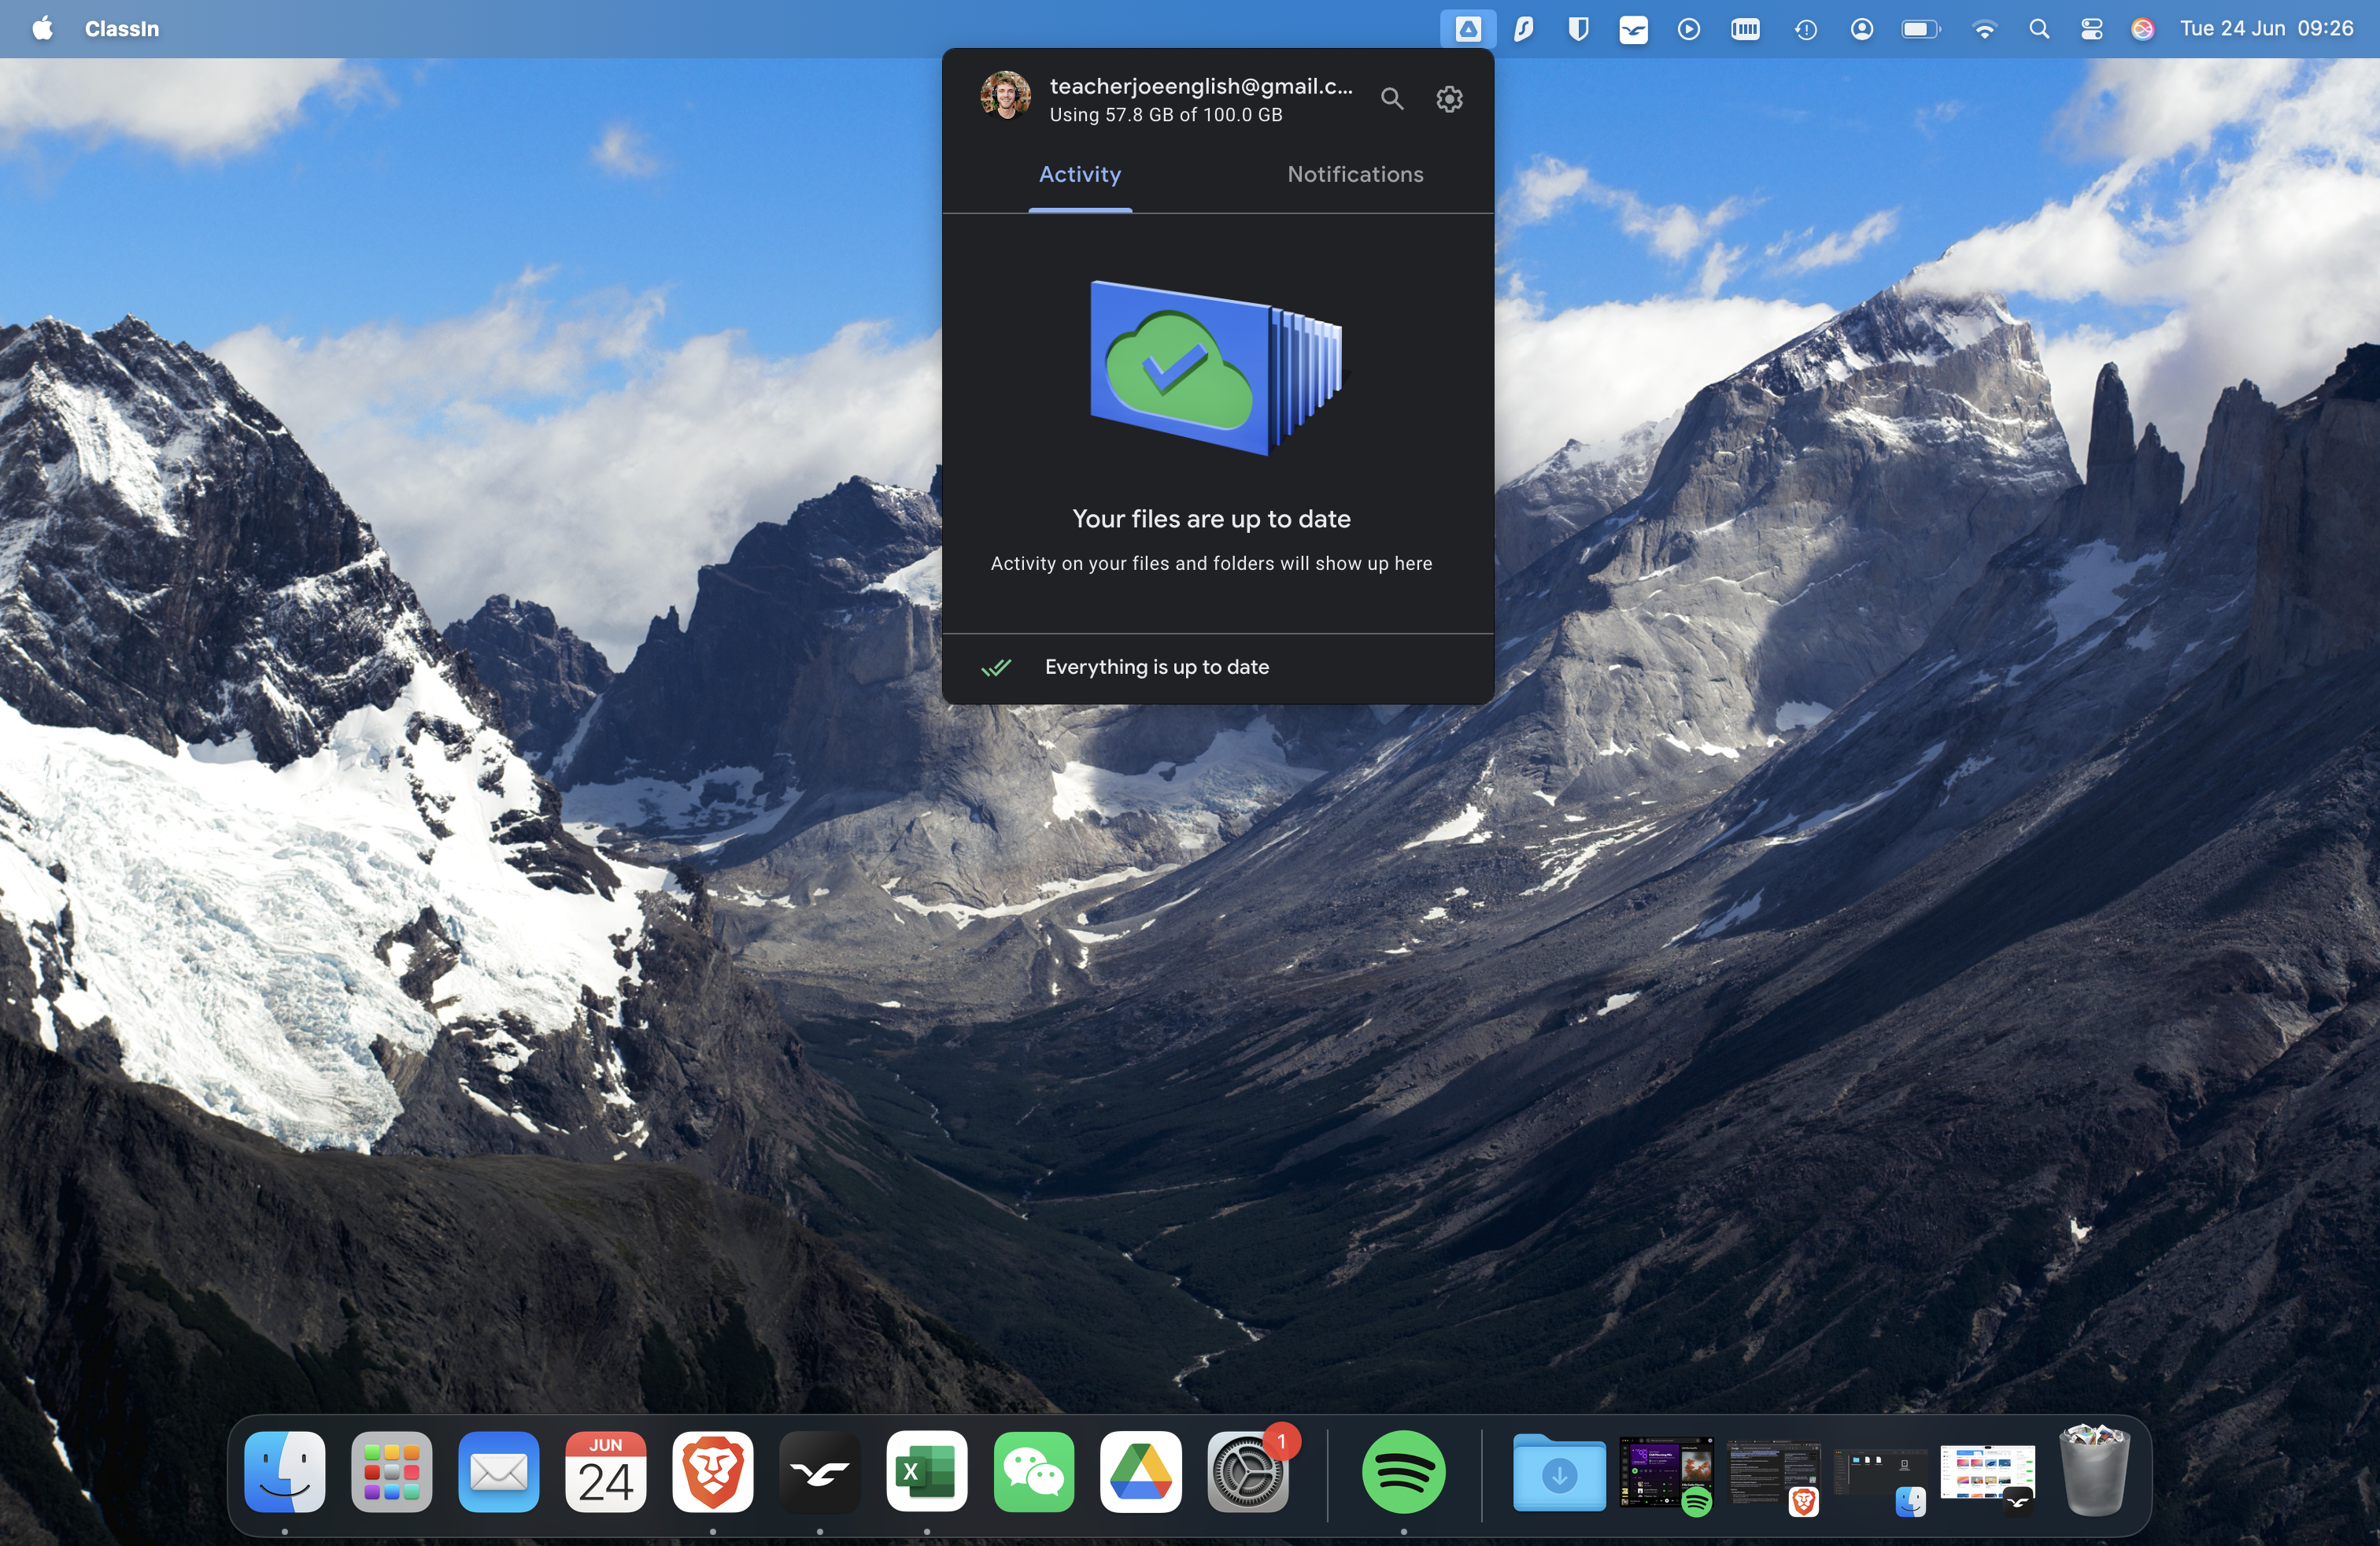The width and height of the screenshot is (2380, 1546).
Task: Click Everything is up to date status
Action: click(x=1156, y=667)
